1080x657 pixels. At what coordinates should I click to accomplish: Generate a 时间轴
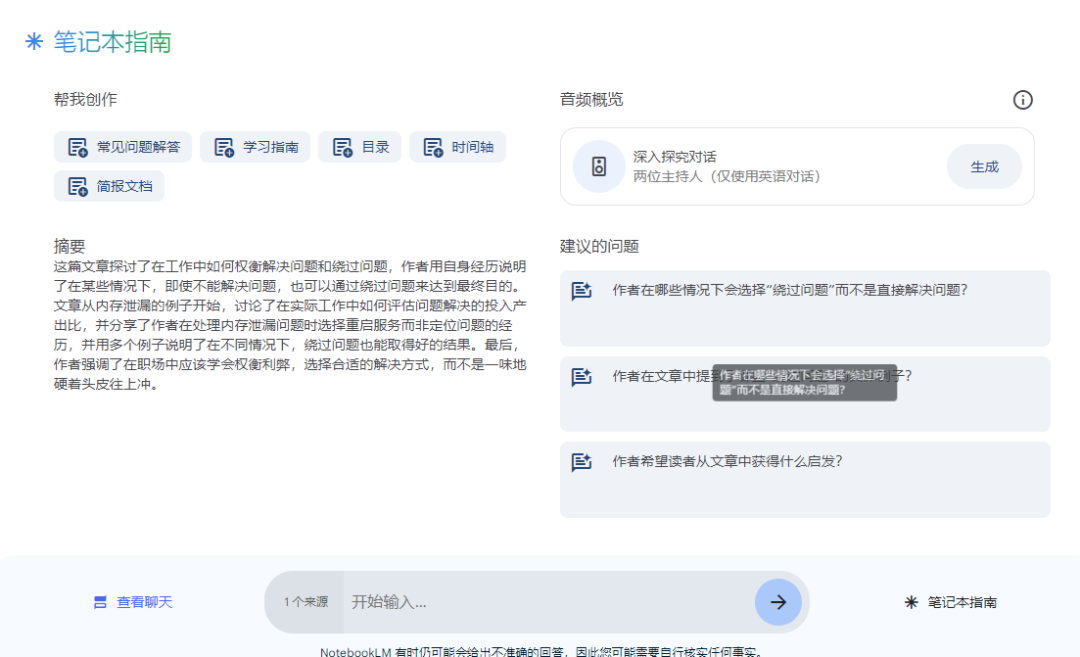coord(457,147)
